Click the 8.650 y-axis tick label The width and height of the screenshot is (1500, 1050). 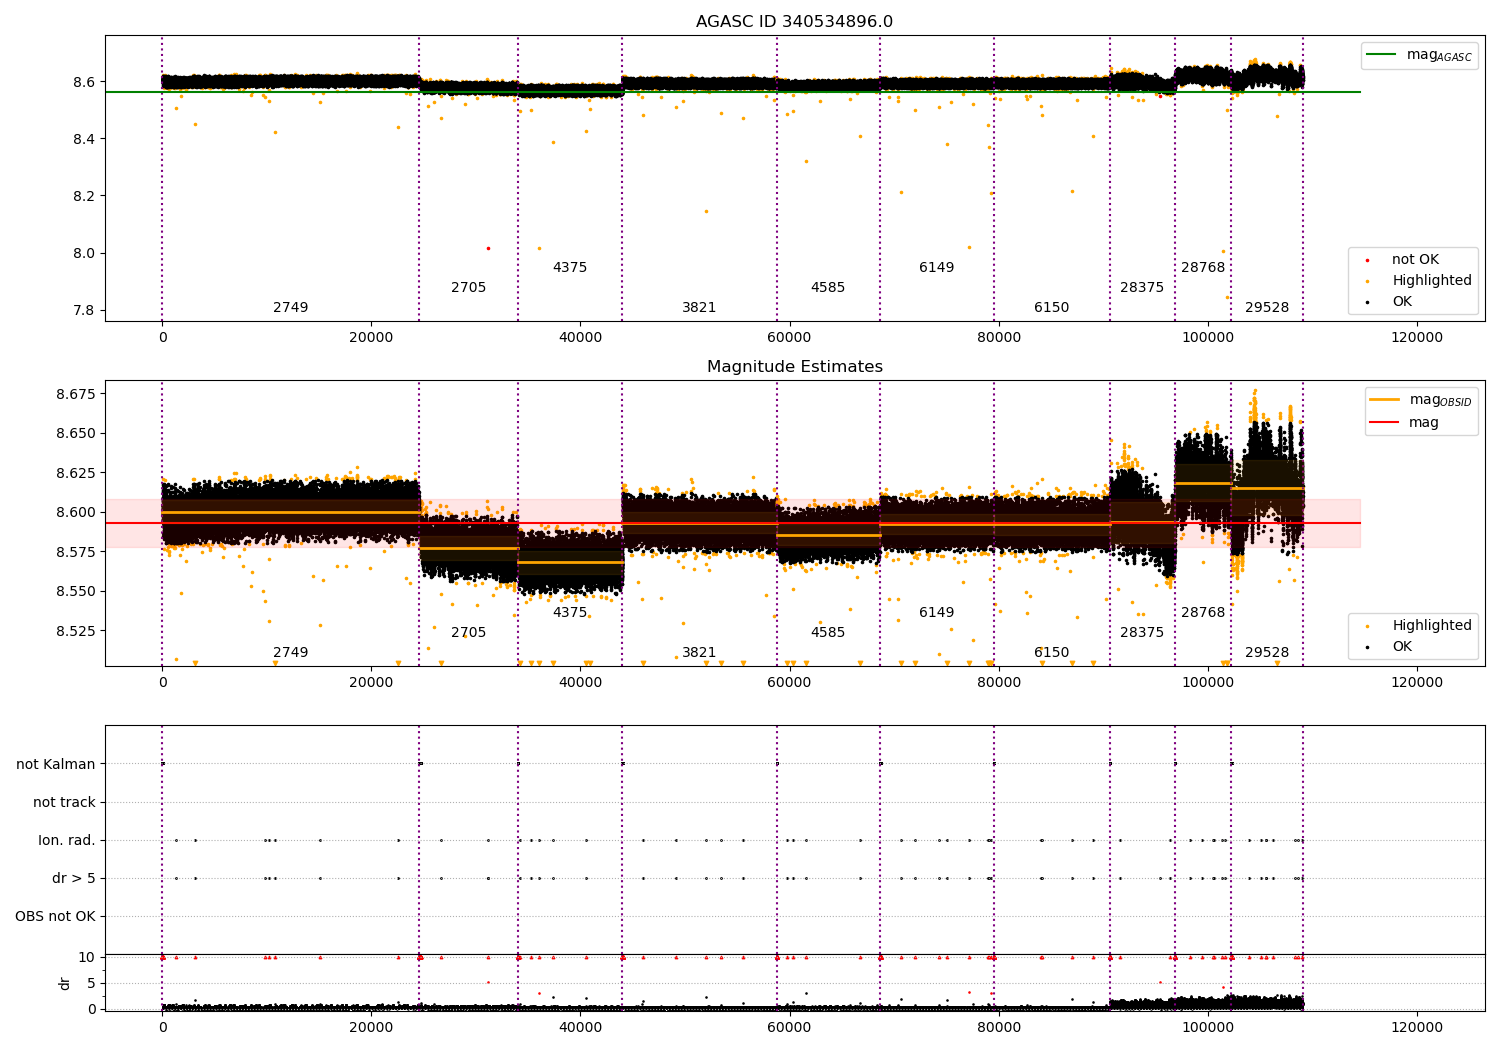(x=76, y=434)
